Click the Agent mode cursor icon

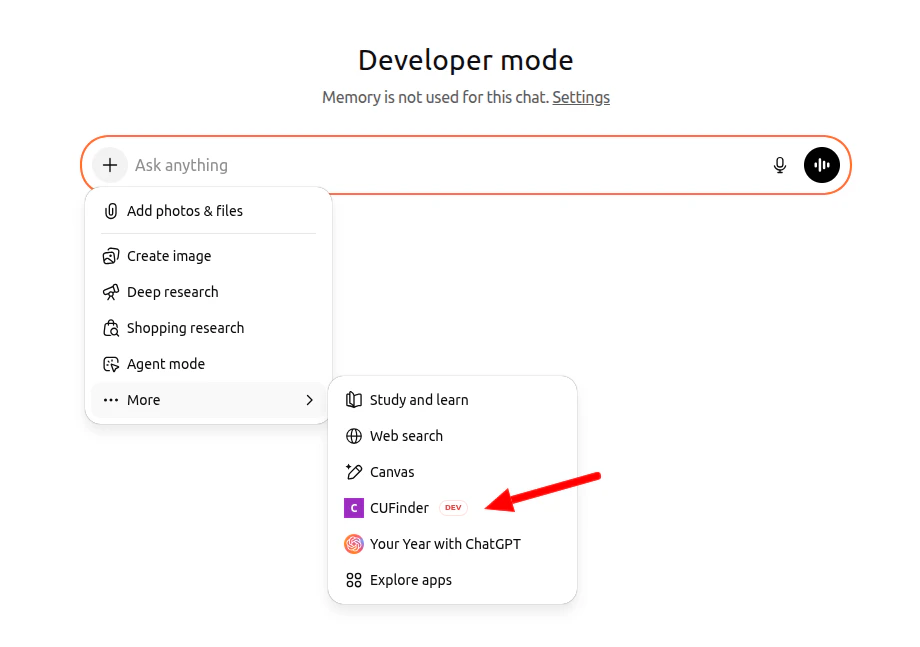(110, 364)
